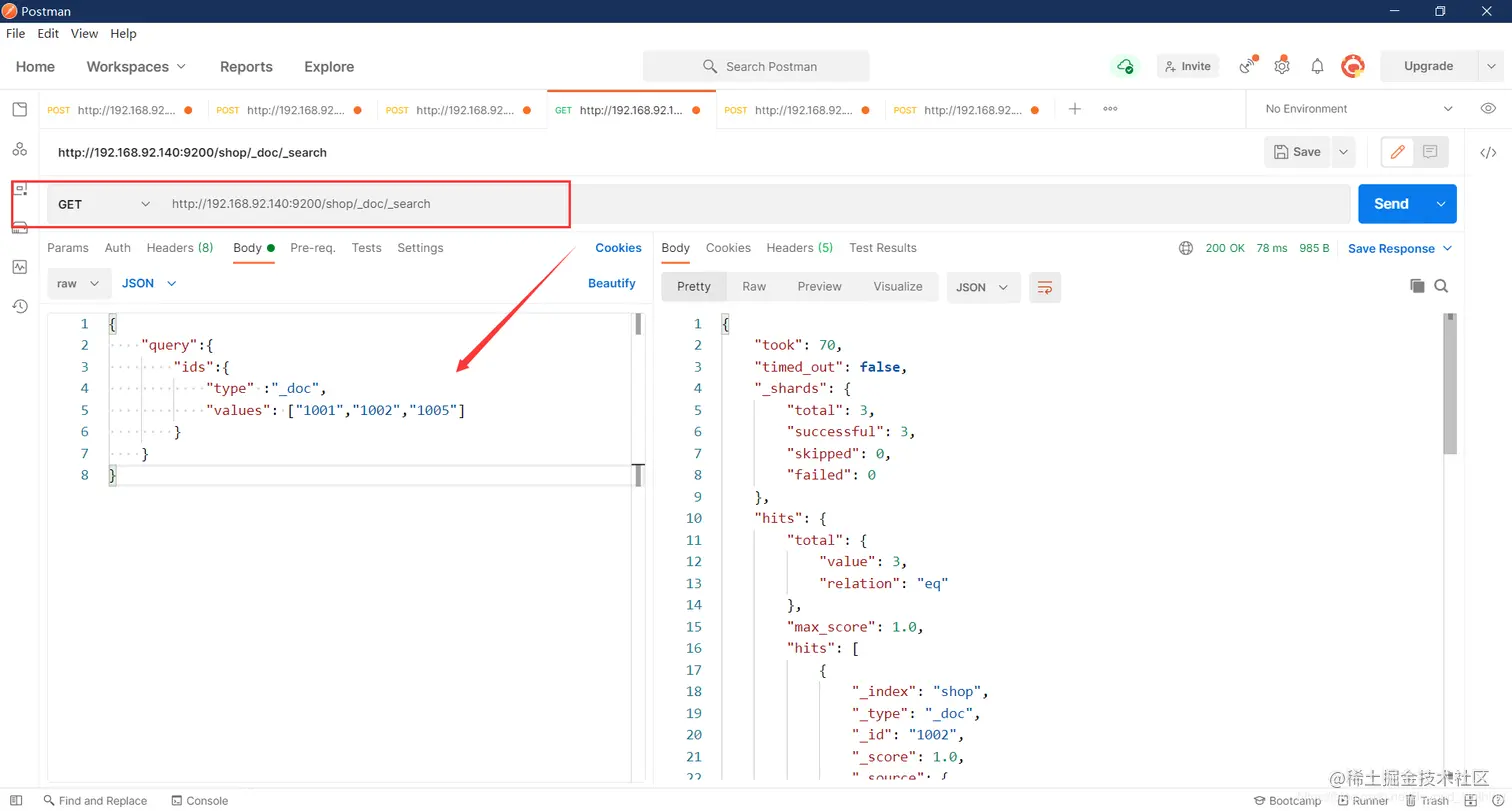Open the Edit menu

click(x=48, y=33)
